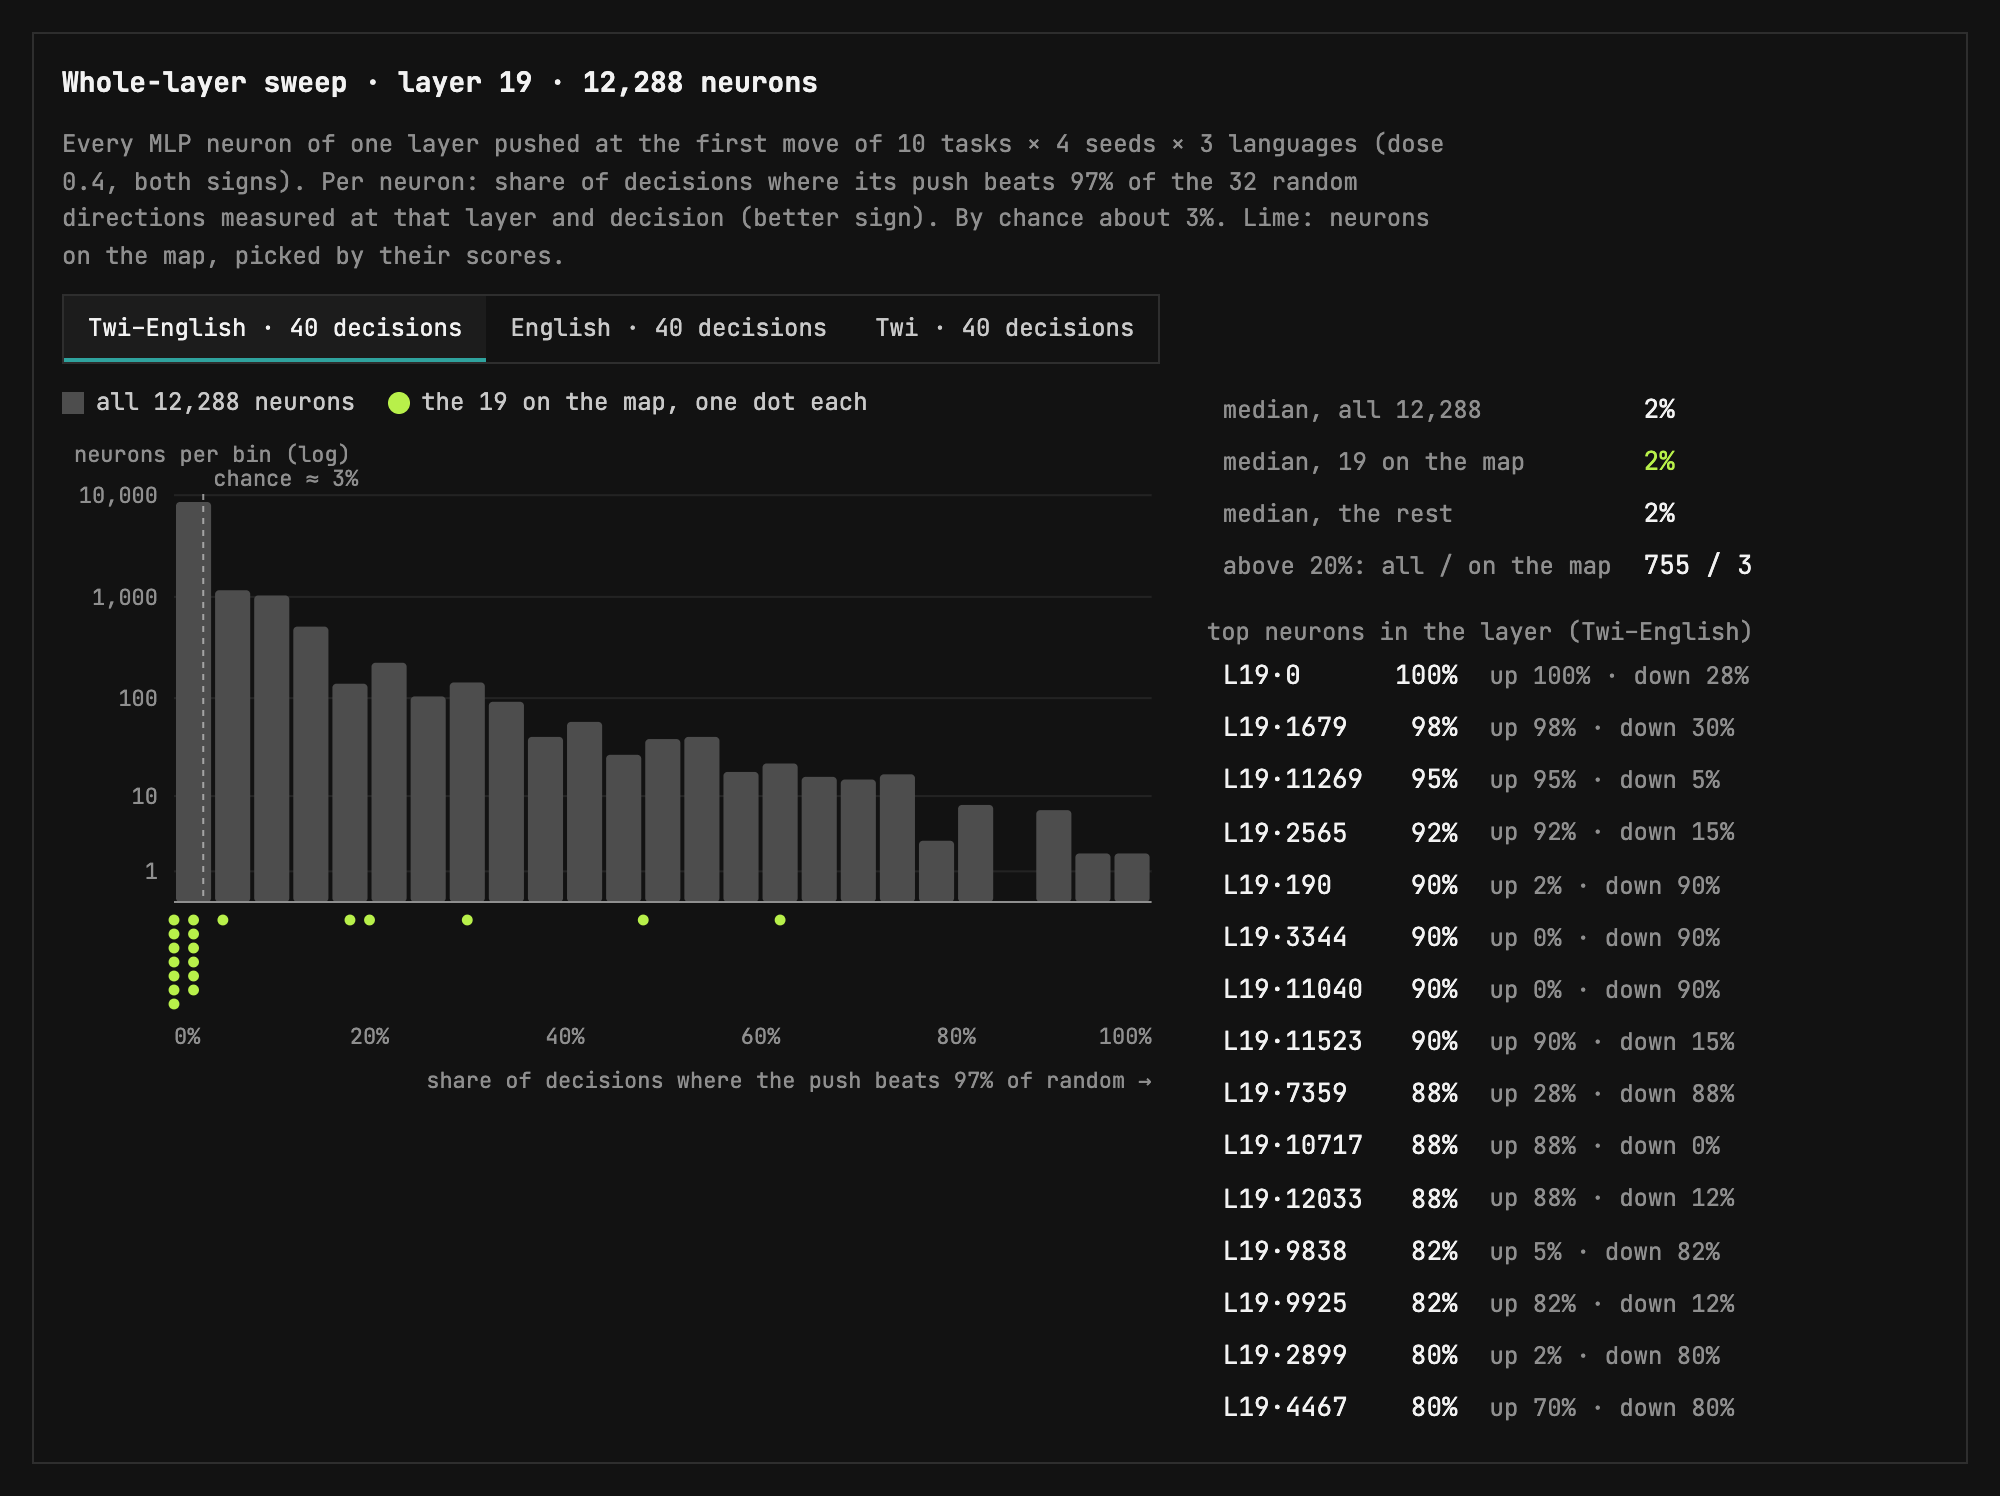Viewport: 2000px width, 1496px height.
Task: Click the '60%' x-axis tick label
Action: [760, 1036]
